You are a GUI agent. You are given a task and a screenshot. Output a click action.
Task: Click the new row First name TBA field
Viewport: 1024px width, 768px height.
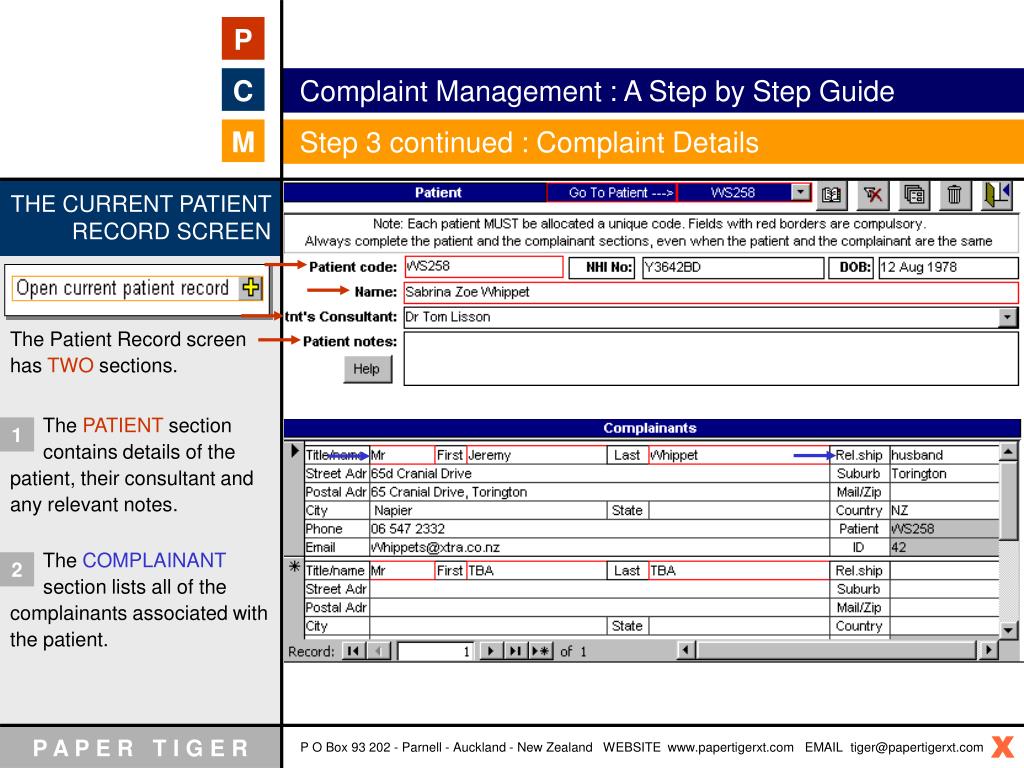pyautogui.click(x=536, y=571)
